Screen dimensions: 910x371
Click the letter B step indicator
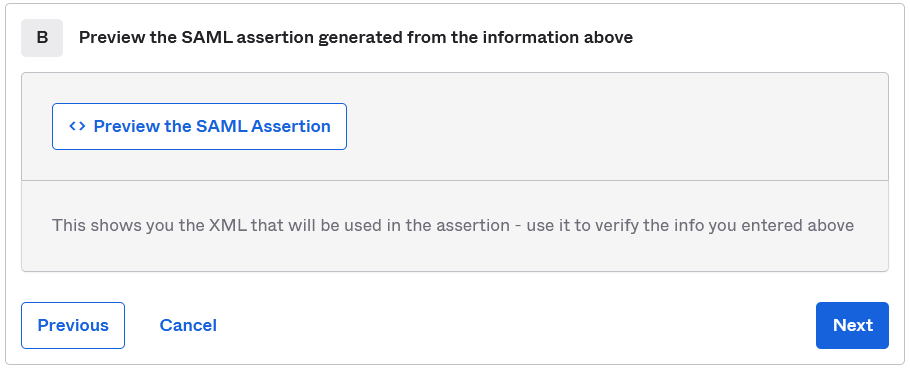(42, 38)
